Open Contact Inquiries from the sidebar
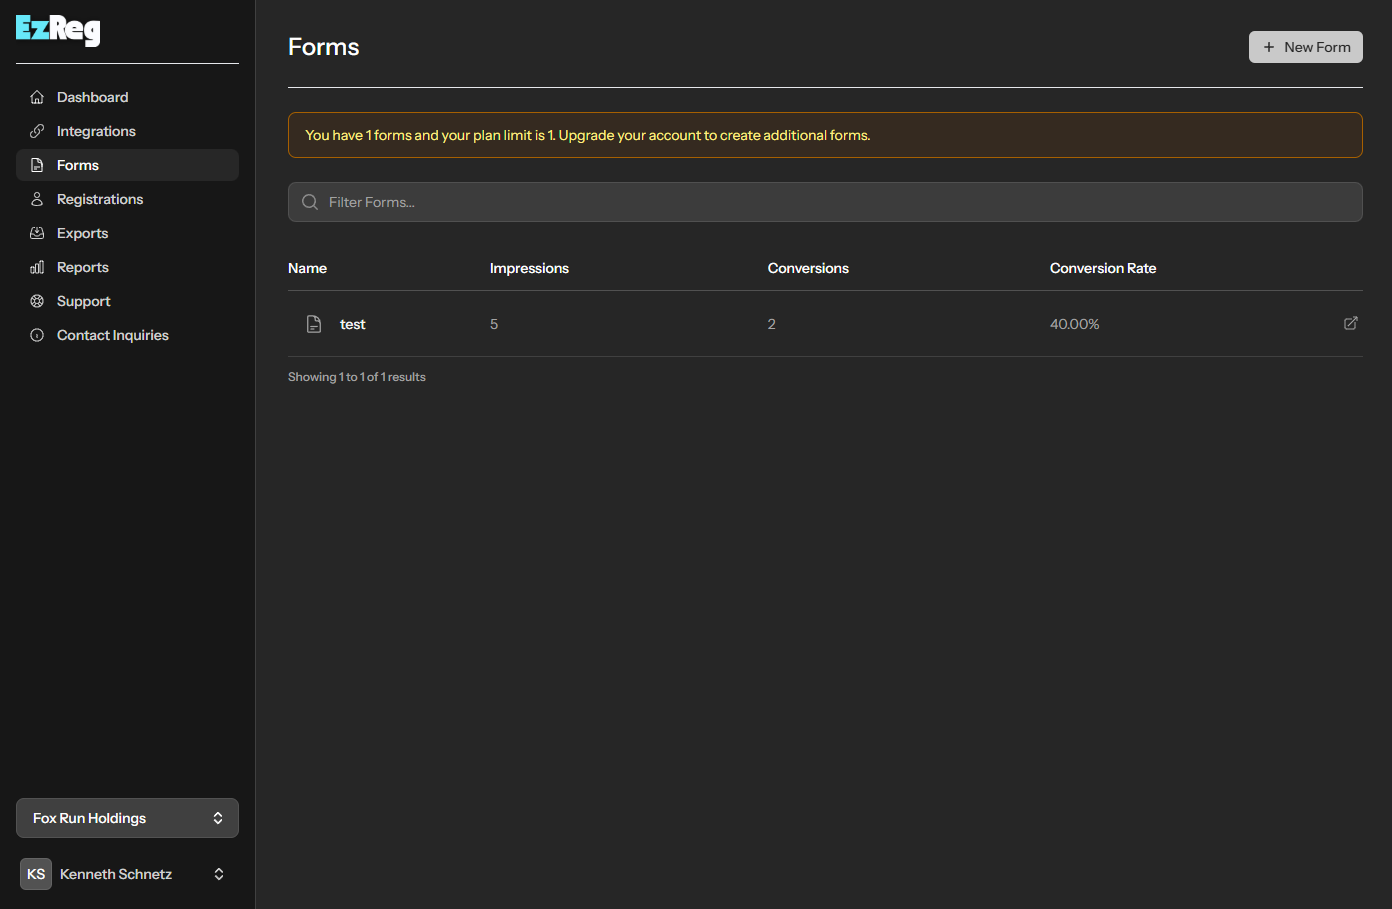This screenshot has height=909, width=1392. (112, 334)
